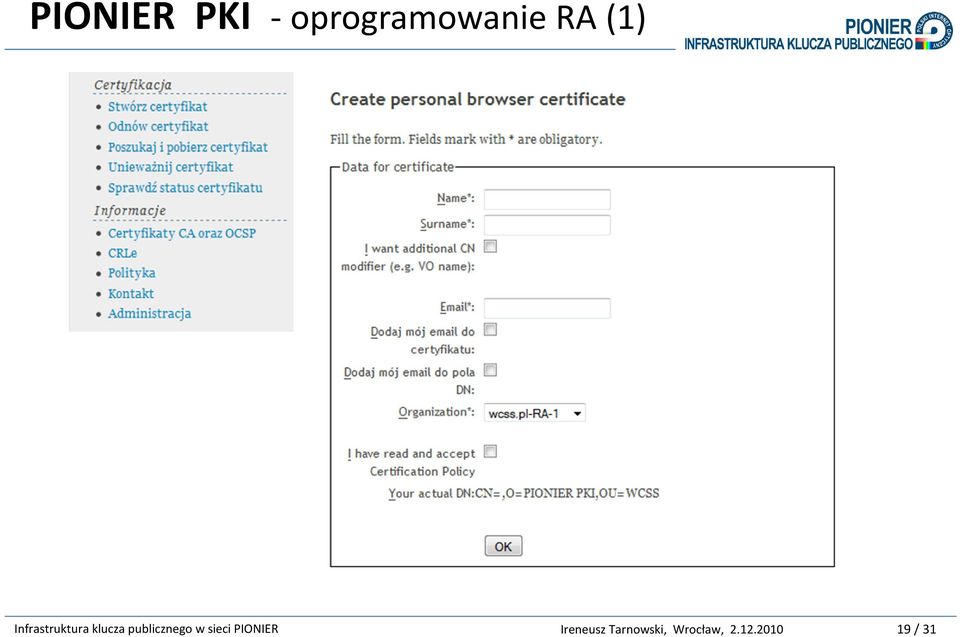The image size is (960, 637).
Task: Open the Stwórz certyfikat link
Action: [157, 107]
